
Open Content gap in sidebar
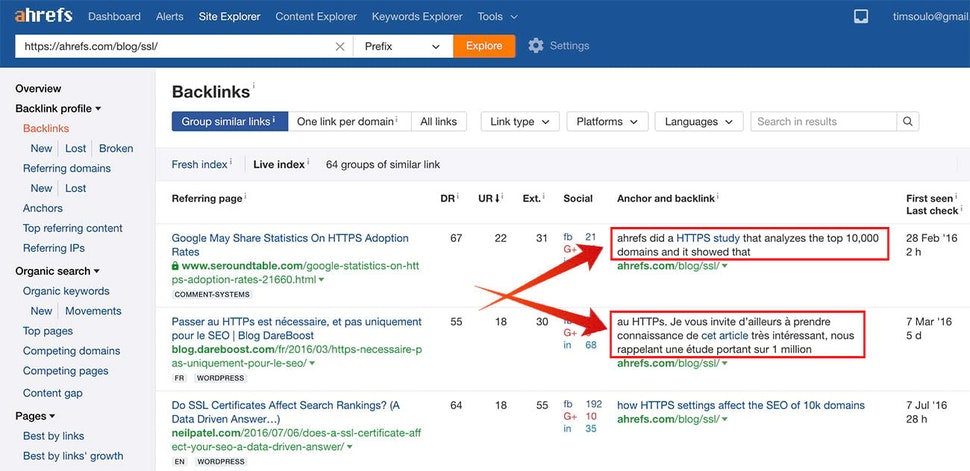pyautogui.click(x=53, y=393)
